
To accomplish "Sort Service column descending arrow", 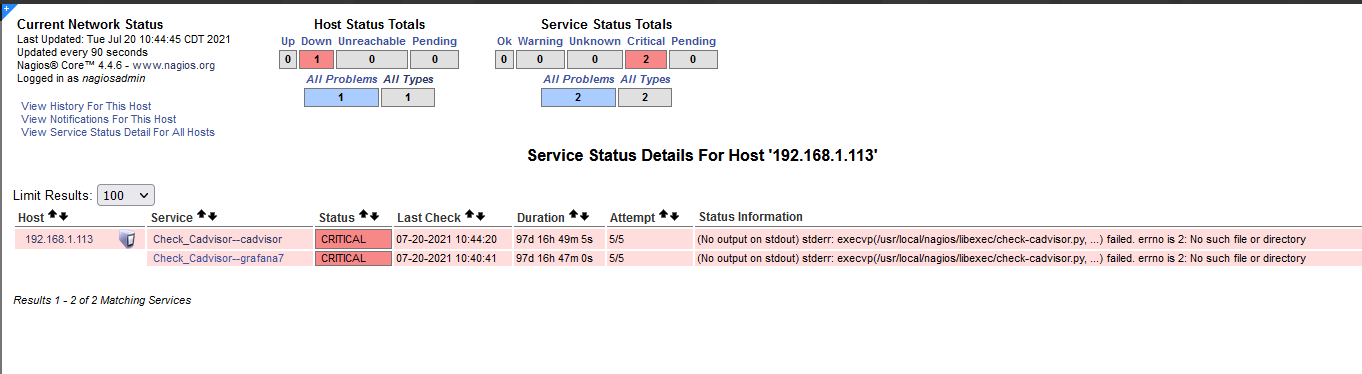I will click(x=212, y=216).
